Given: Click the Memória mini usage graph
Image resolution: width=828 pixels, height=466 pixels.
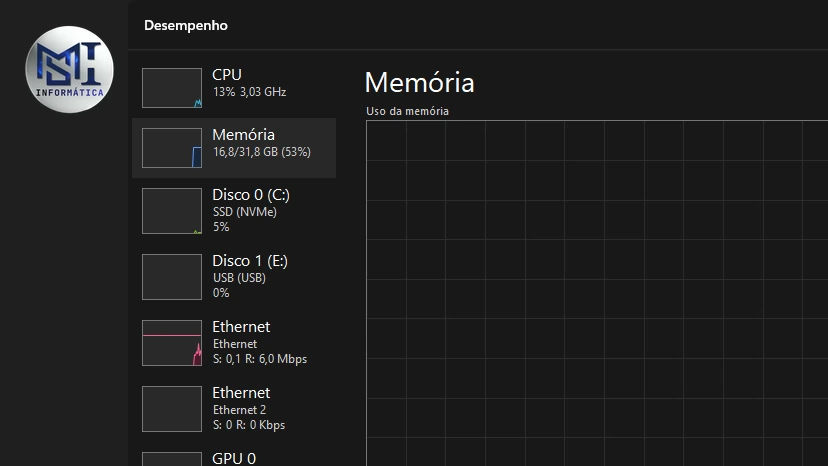Looking at the screenshot, I should pyautogui.click(x=172, y=148).
